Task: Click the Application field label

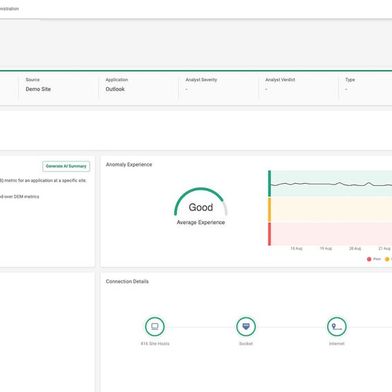Action: [117, 80]
